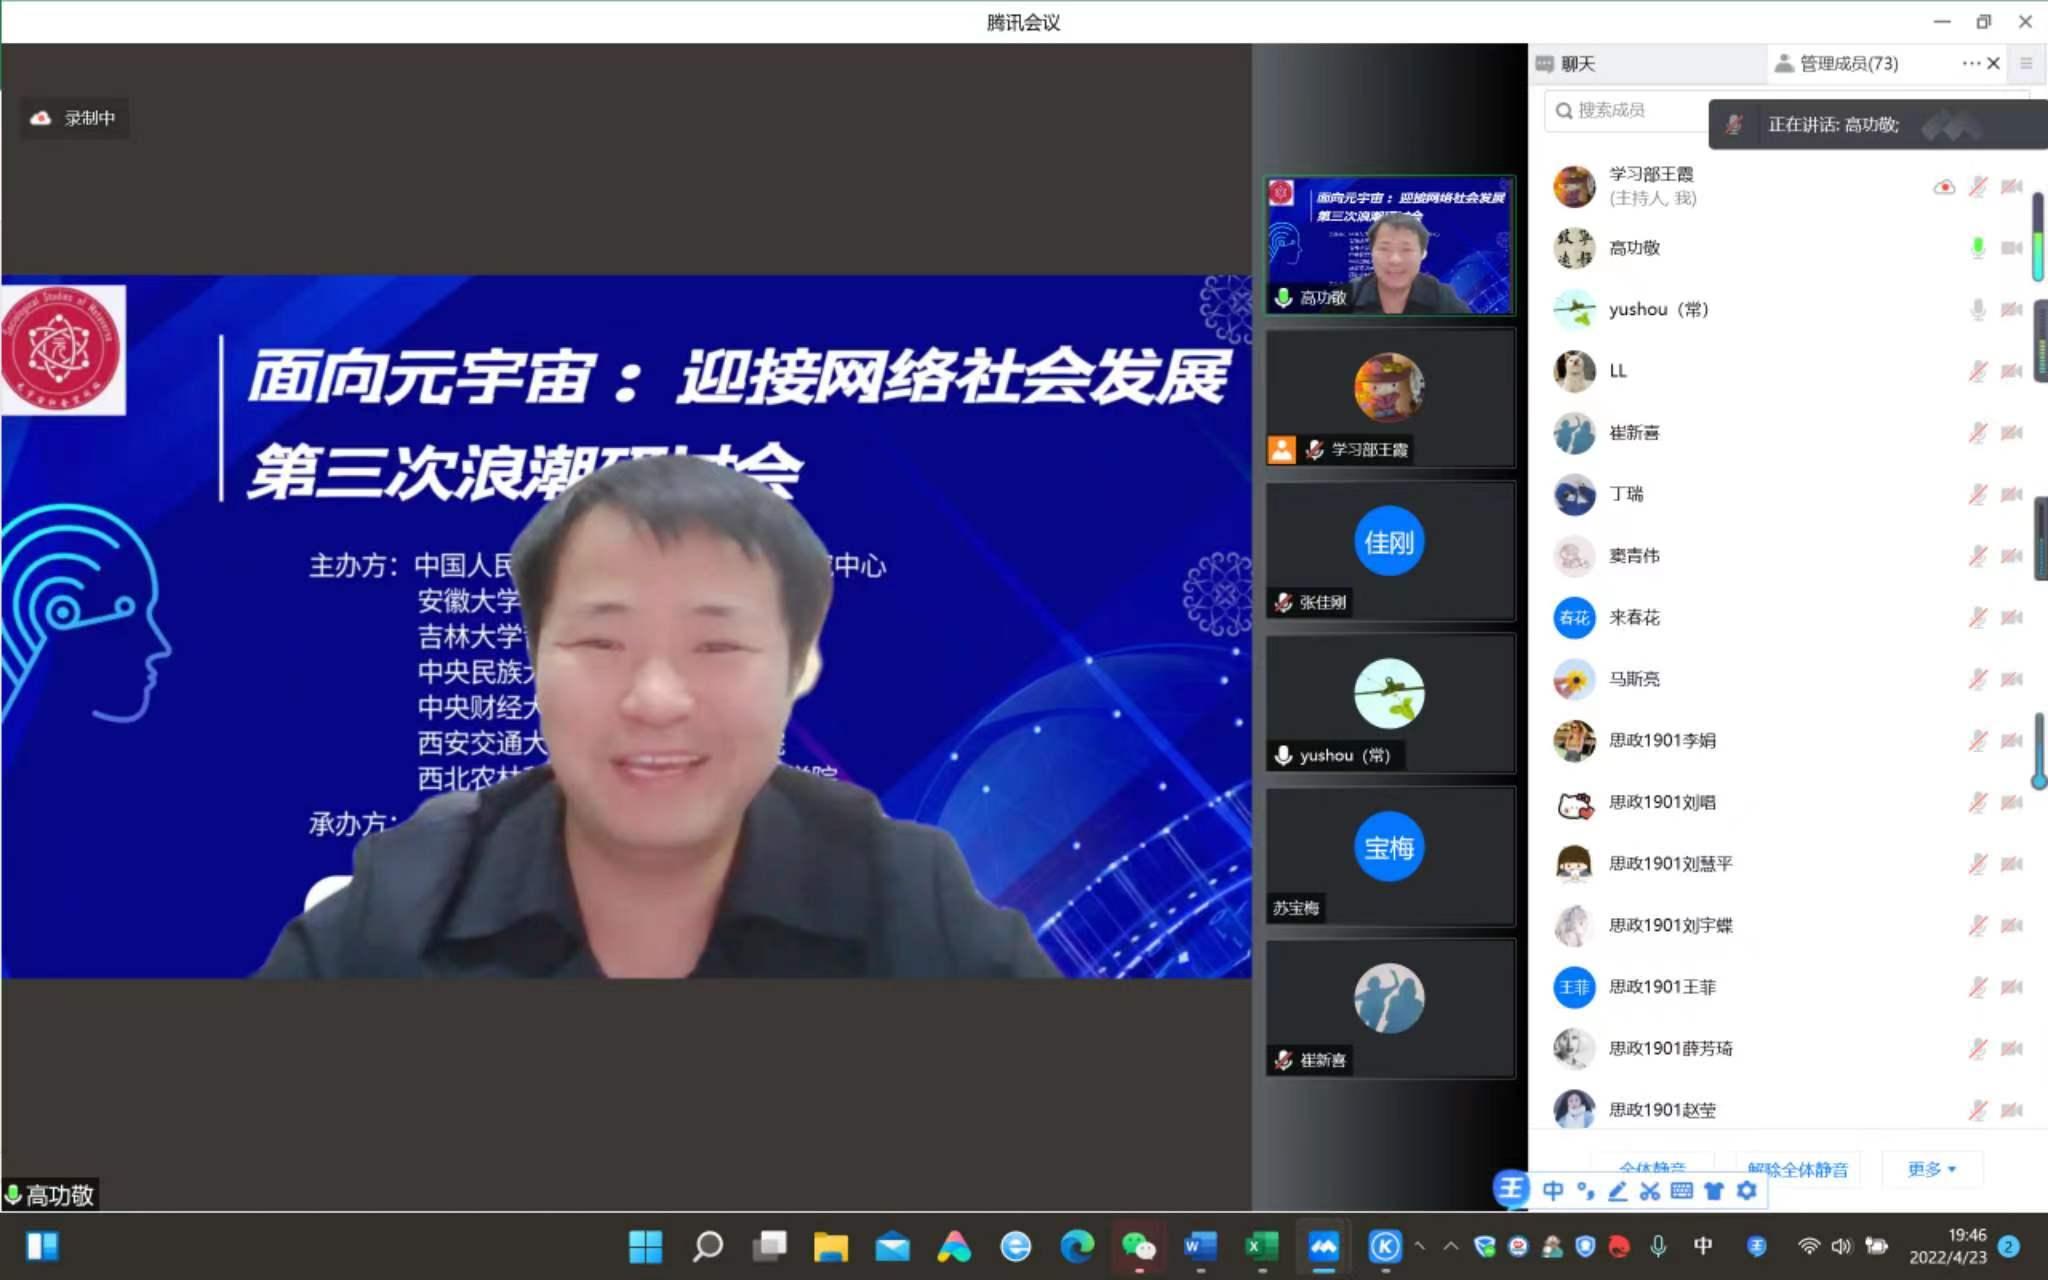The width and height of the screenshot is (2048, 1280).
Task: Click the hamburger menu icon beside panel tabs
Action: point(2026,63)
